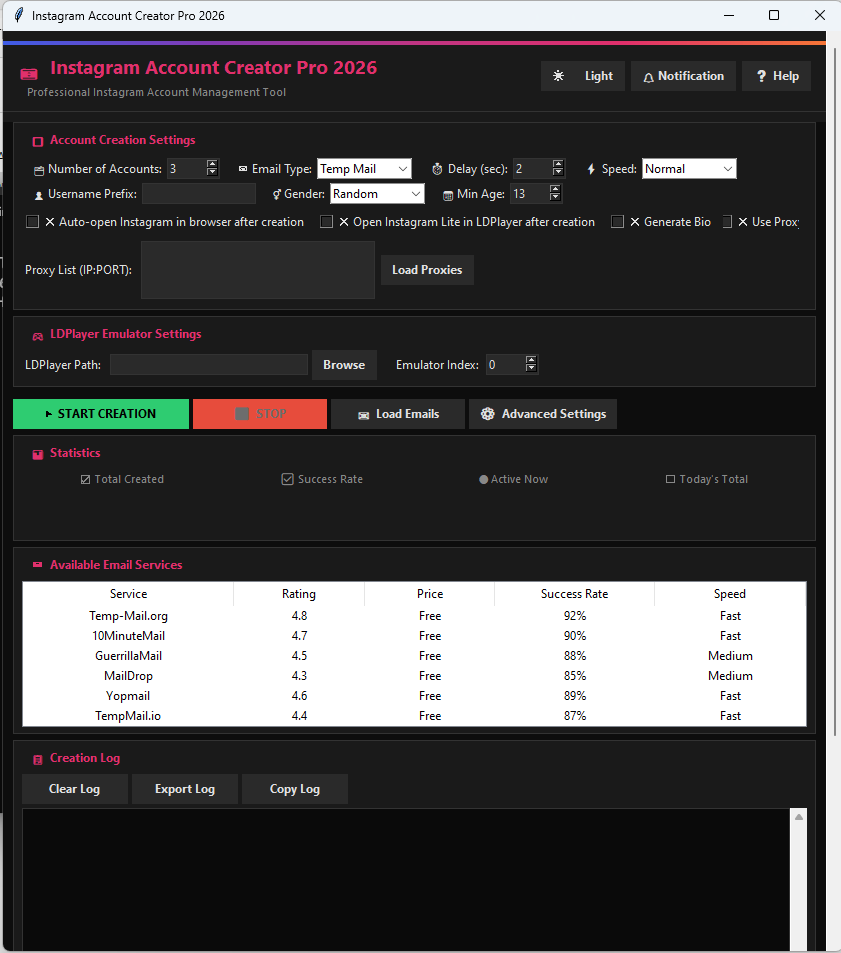Image resolution: width=841 pixels, height=953 pixels.
Task: Click the Available Email Services mail icon
Action: pos(38,565)
